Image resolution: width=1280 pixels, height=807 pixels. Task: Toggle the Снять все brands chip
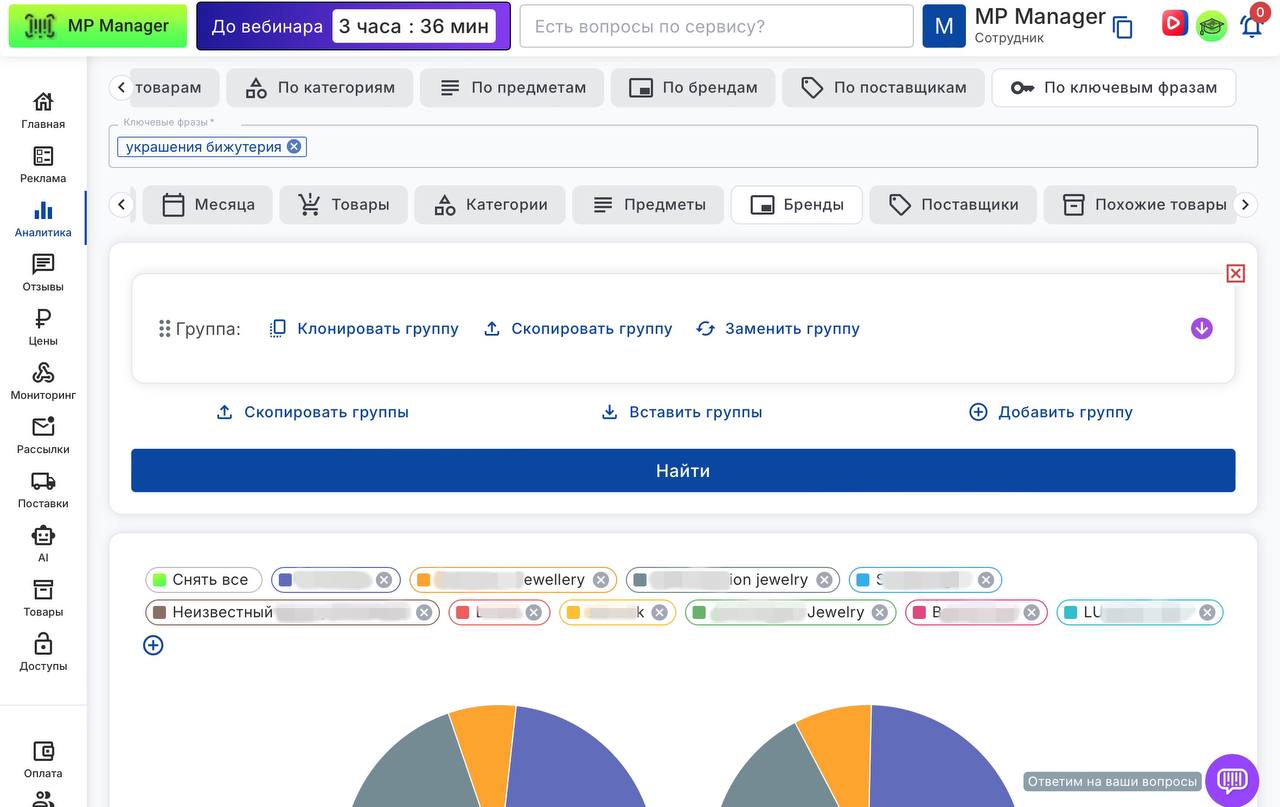pos(203,580)
